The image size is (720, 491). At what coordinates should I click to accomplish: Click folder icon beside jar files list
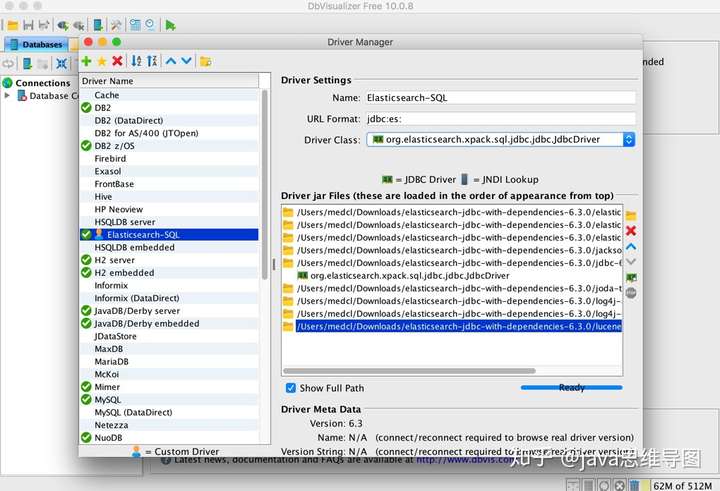click(x=631, y=215)
